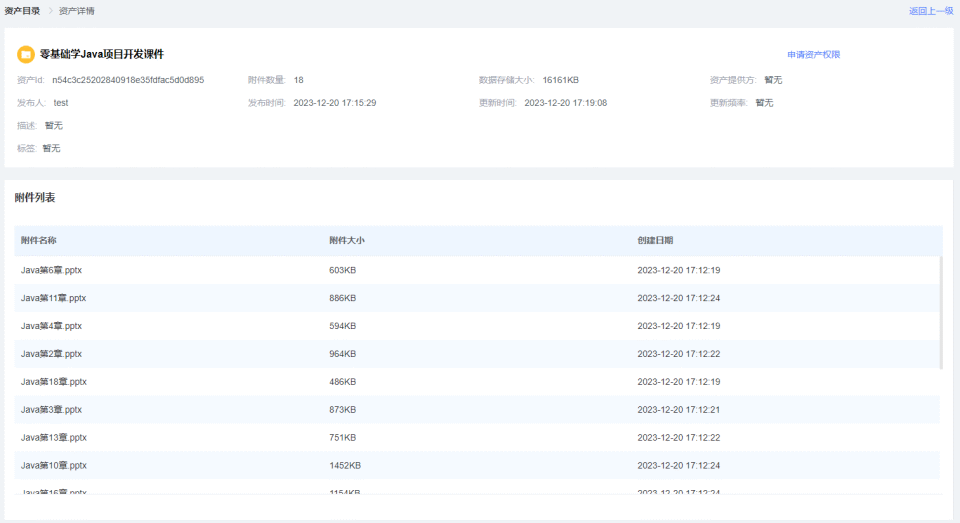Select row Java第2章.pptx
Viewport: 960px width, 523px height.
point(477,354)
